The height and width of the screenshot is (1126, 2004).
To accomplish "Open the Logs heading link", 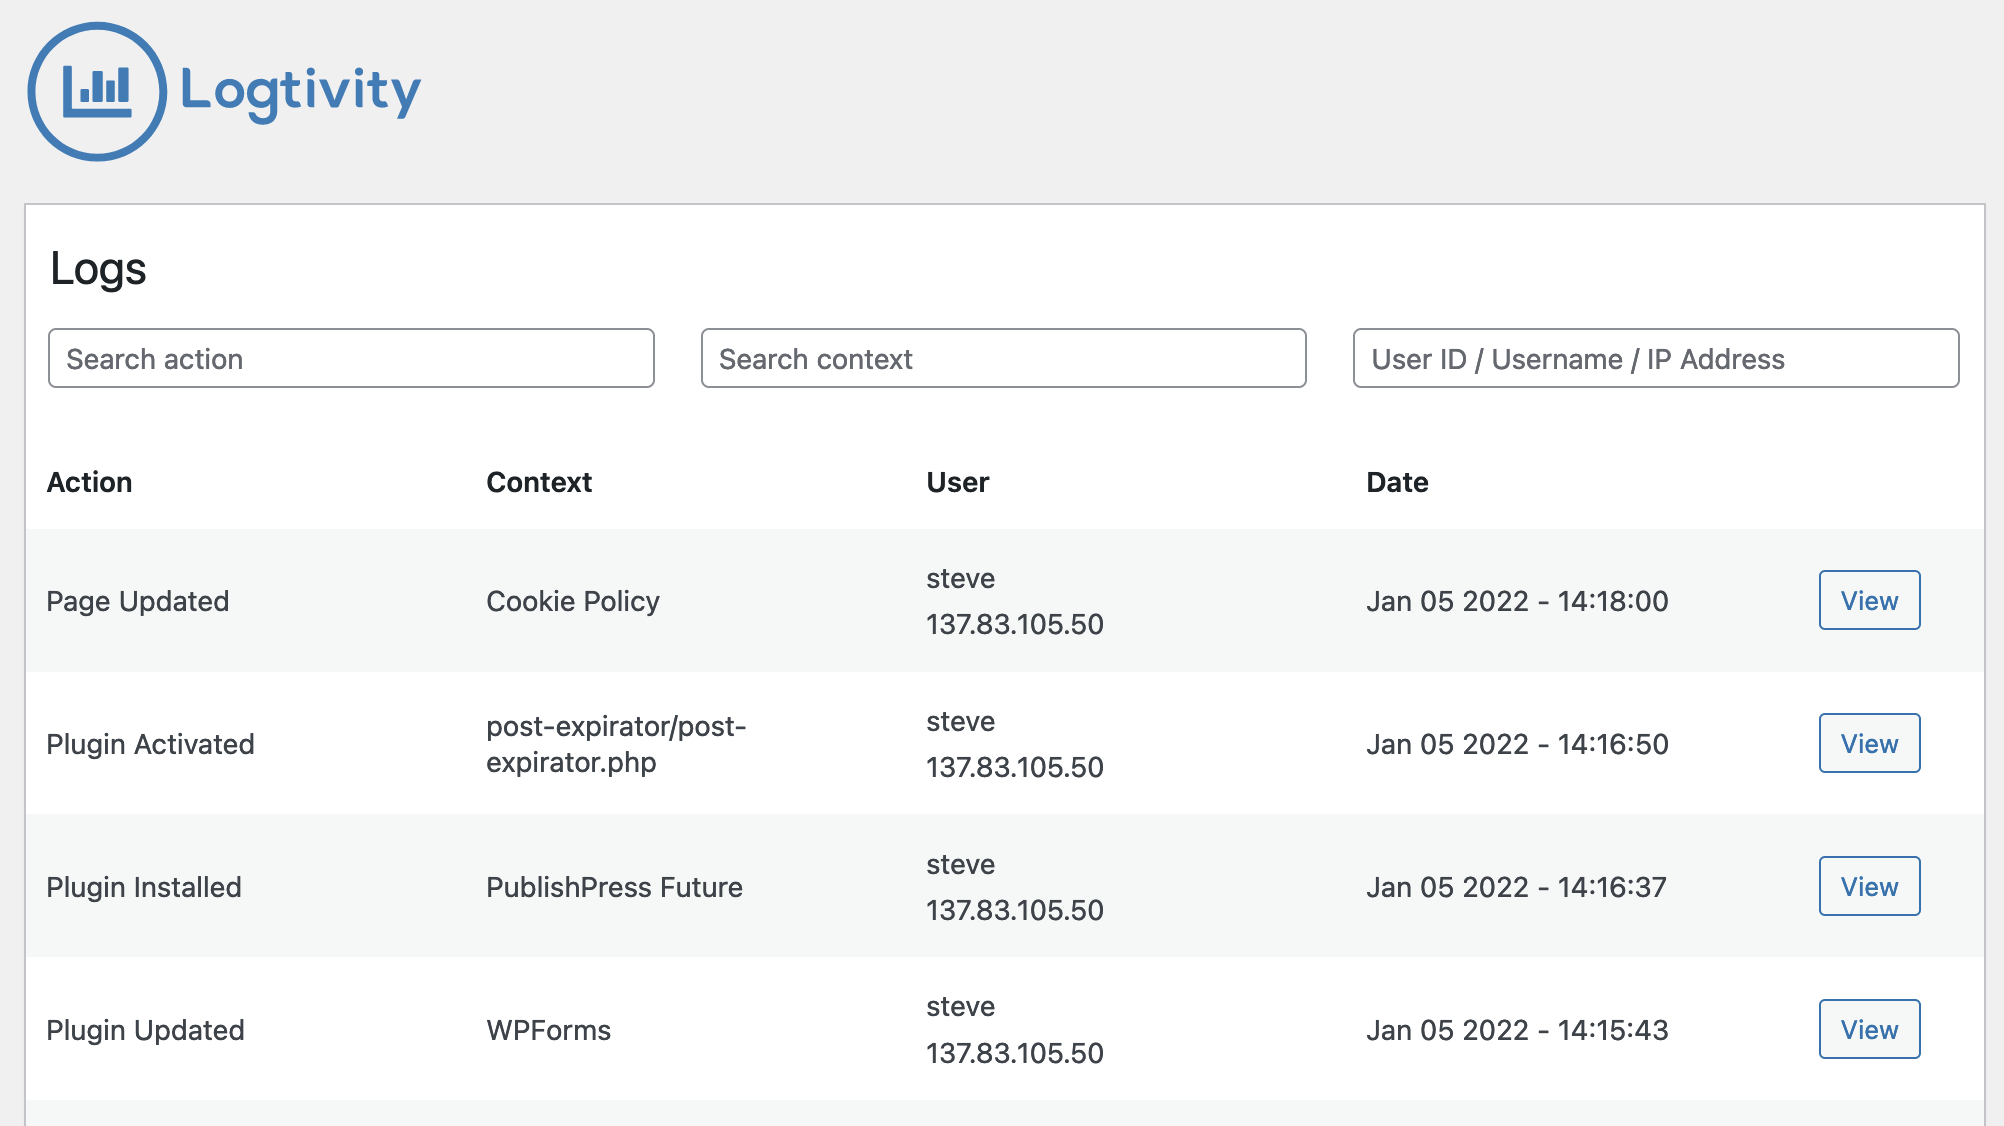I will tap(98, 267).
